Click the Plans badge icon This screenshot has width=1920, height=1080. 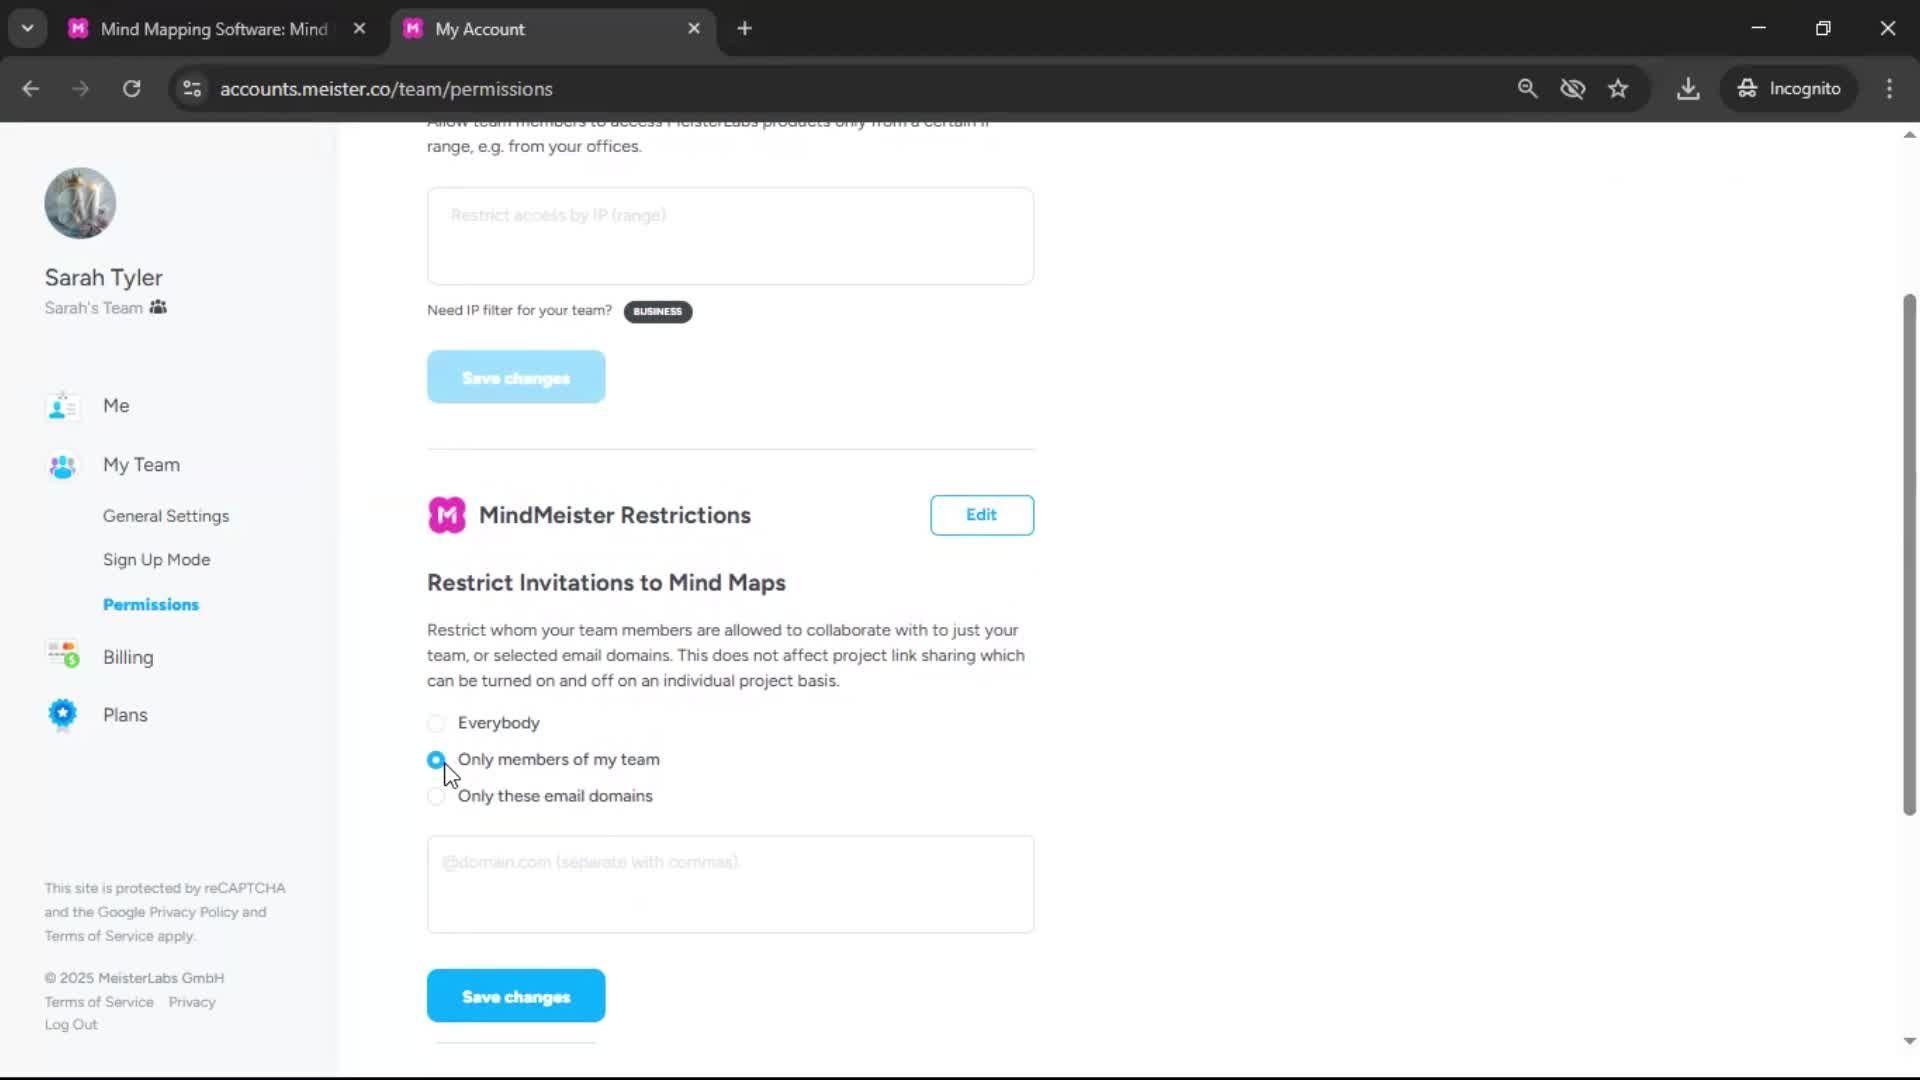point(62,715)
